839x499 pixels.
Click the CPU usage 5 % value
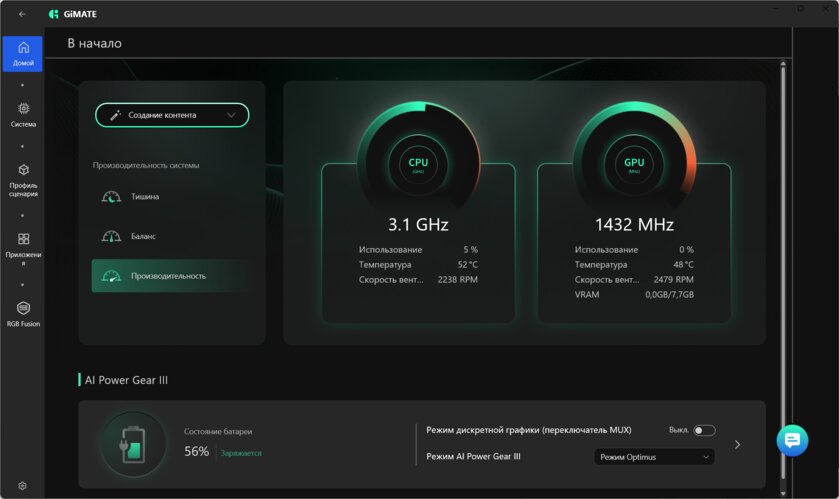470,250
